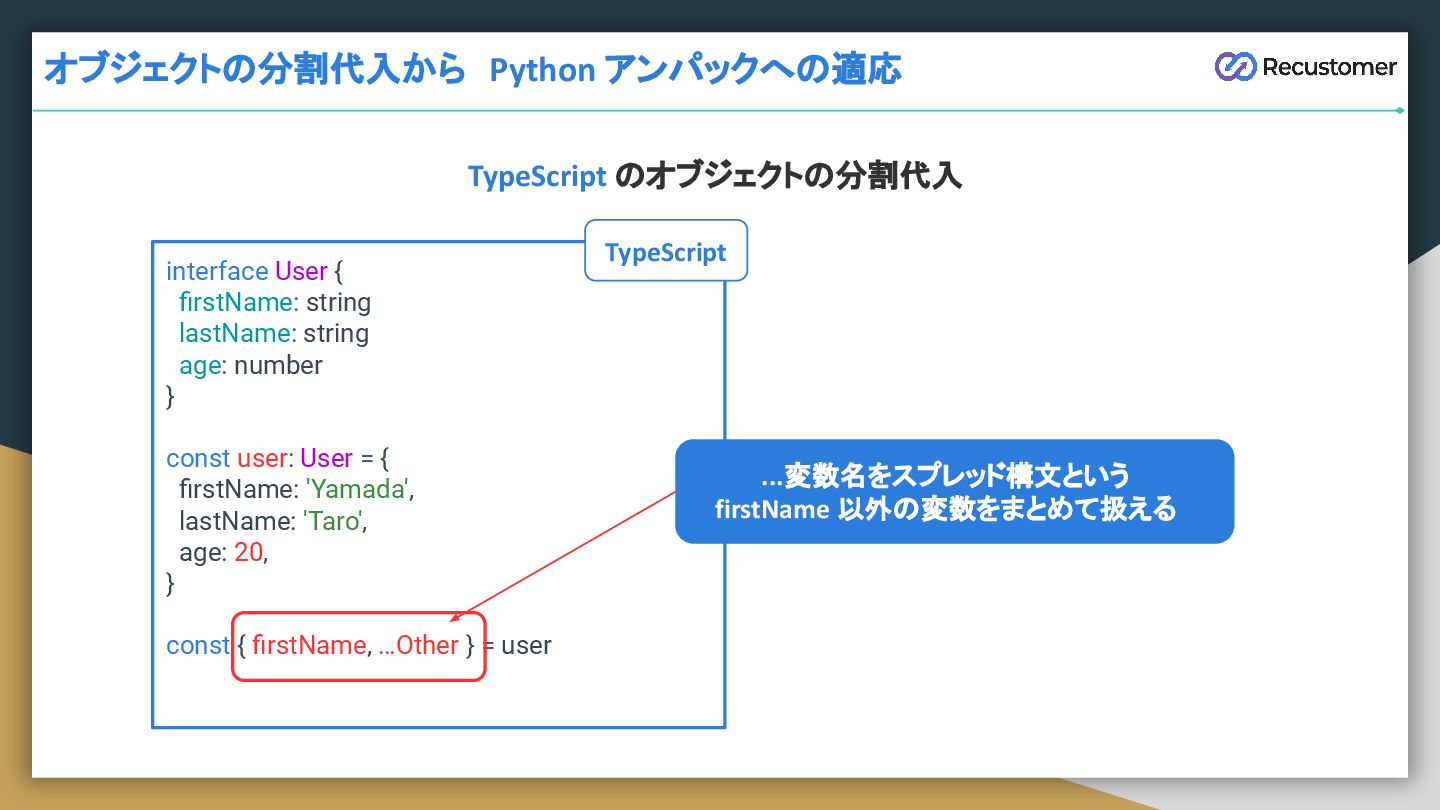Select the 'const user: User = {' line

click(x=278, y=458)
